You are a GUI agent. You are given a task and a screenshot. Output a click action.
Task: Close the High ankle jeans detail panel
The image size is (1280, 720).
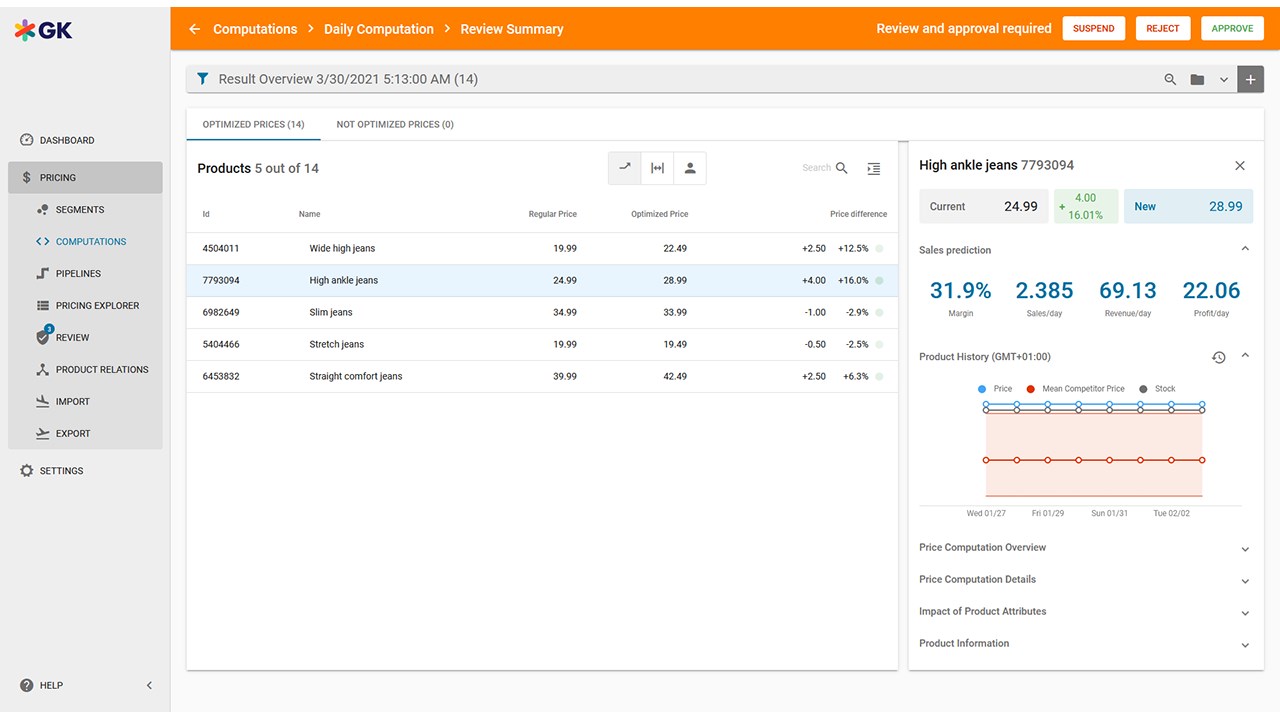click(1240, 166)
